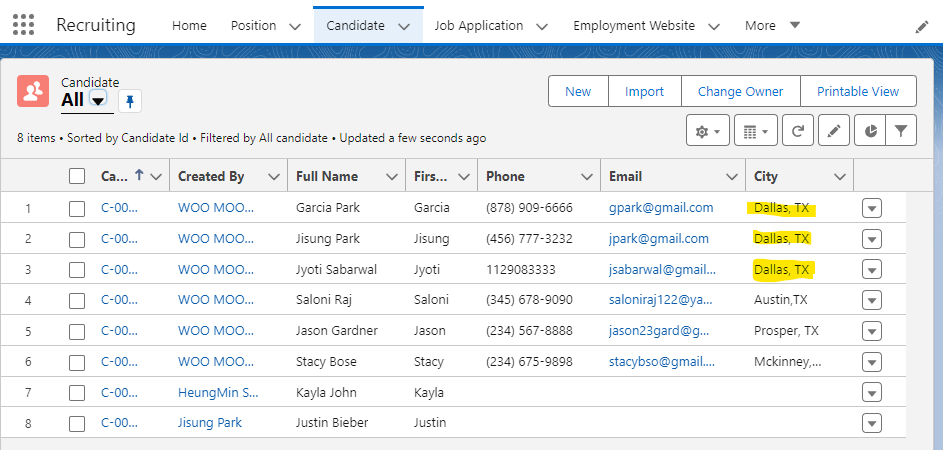Open row actions menu for Jisung Park
Viewport: 943px width, 450px height.
(871, 239)
